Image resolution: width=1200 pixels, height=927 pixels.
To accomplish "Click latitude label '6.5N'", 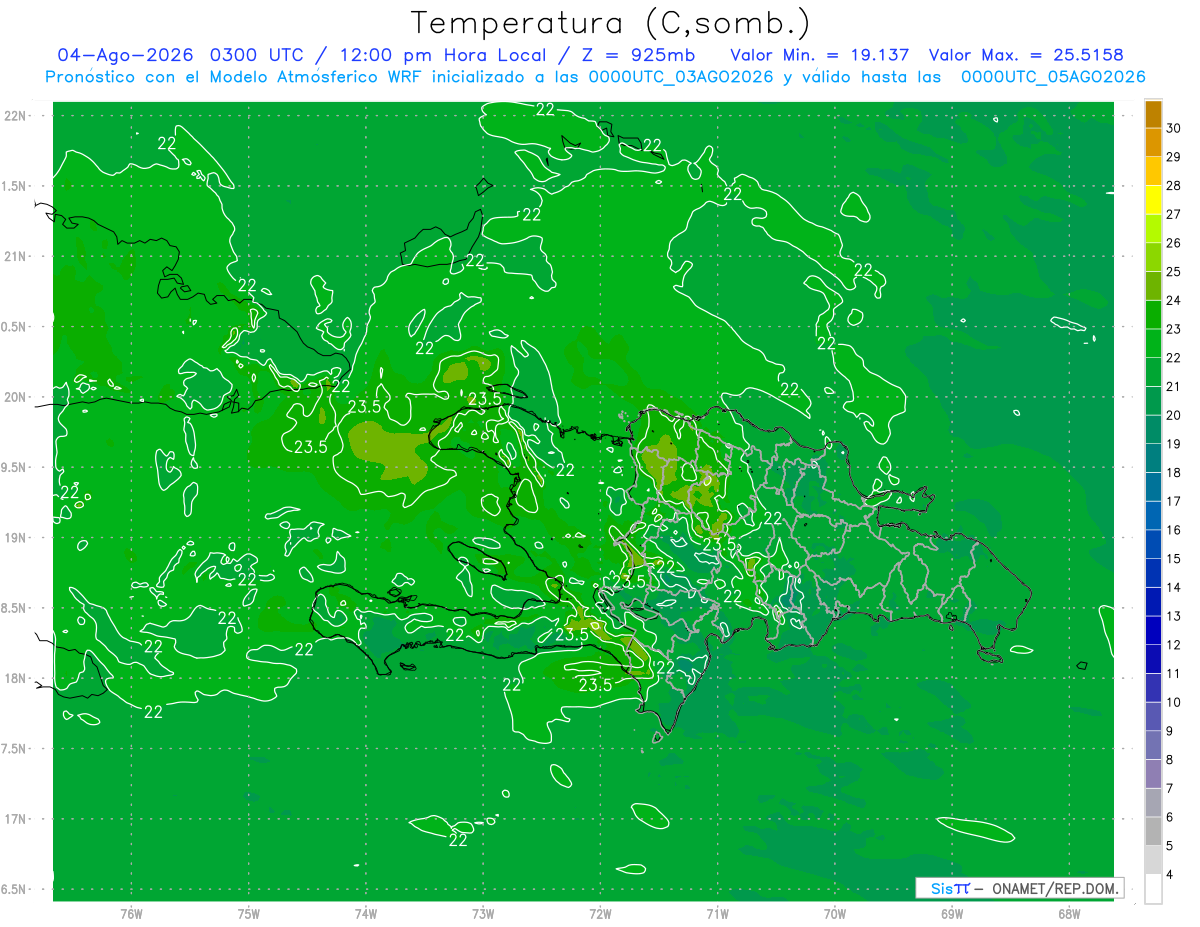I will (15, 889).
